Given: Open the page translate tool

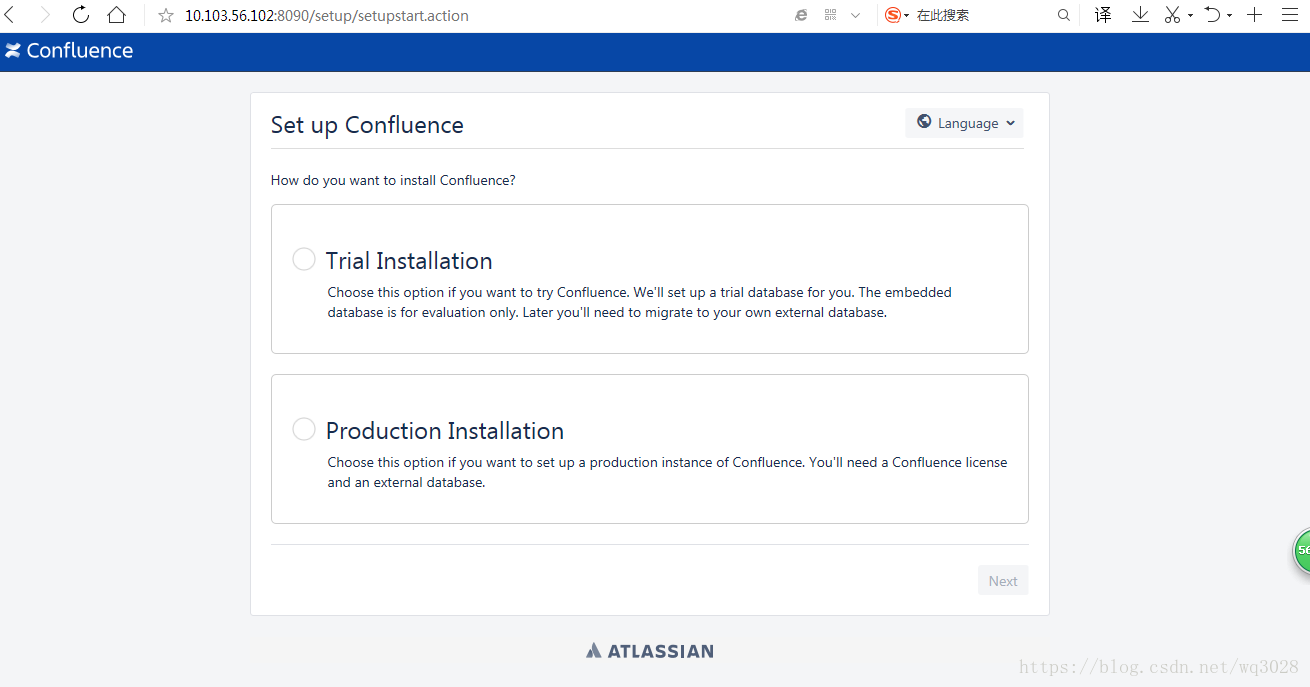Looking at the screenshot, I should [1103, 15].
